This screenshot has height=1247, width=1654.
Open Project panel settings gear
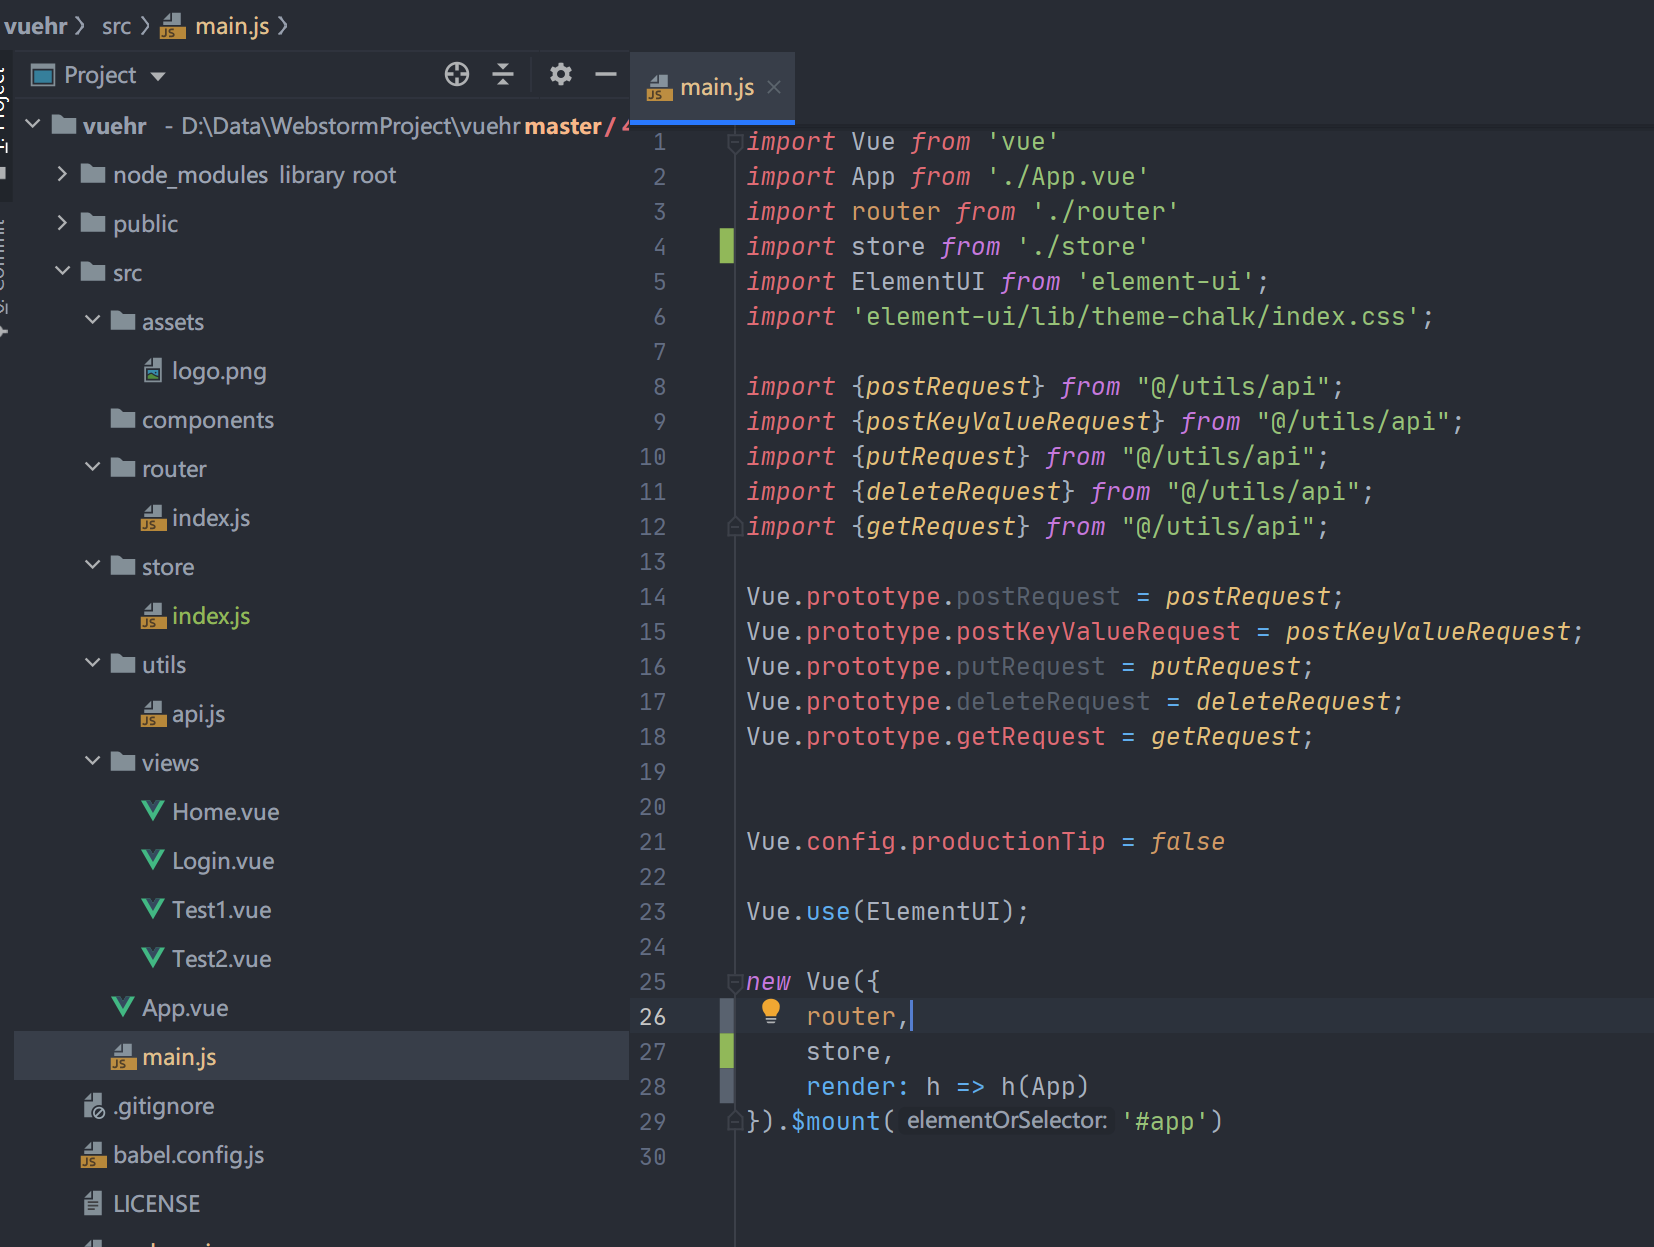tap(561, 75)
